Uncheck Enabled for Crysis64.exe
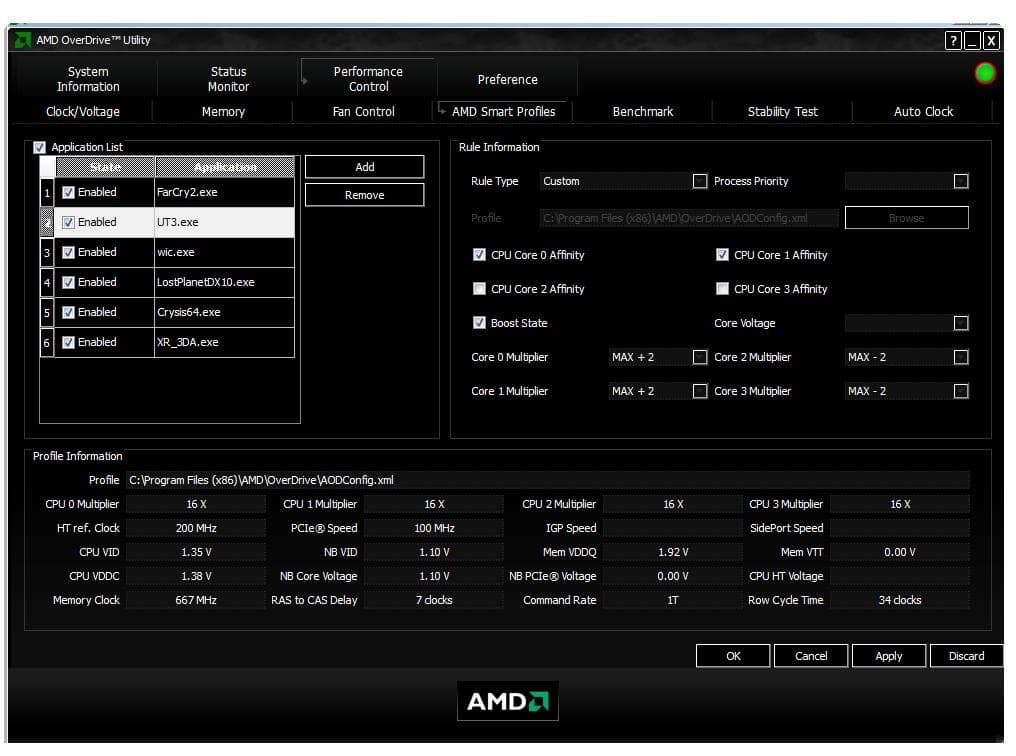1016x756 pixels. tap(68, 312)
